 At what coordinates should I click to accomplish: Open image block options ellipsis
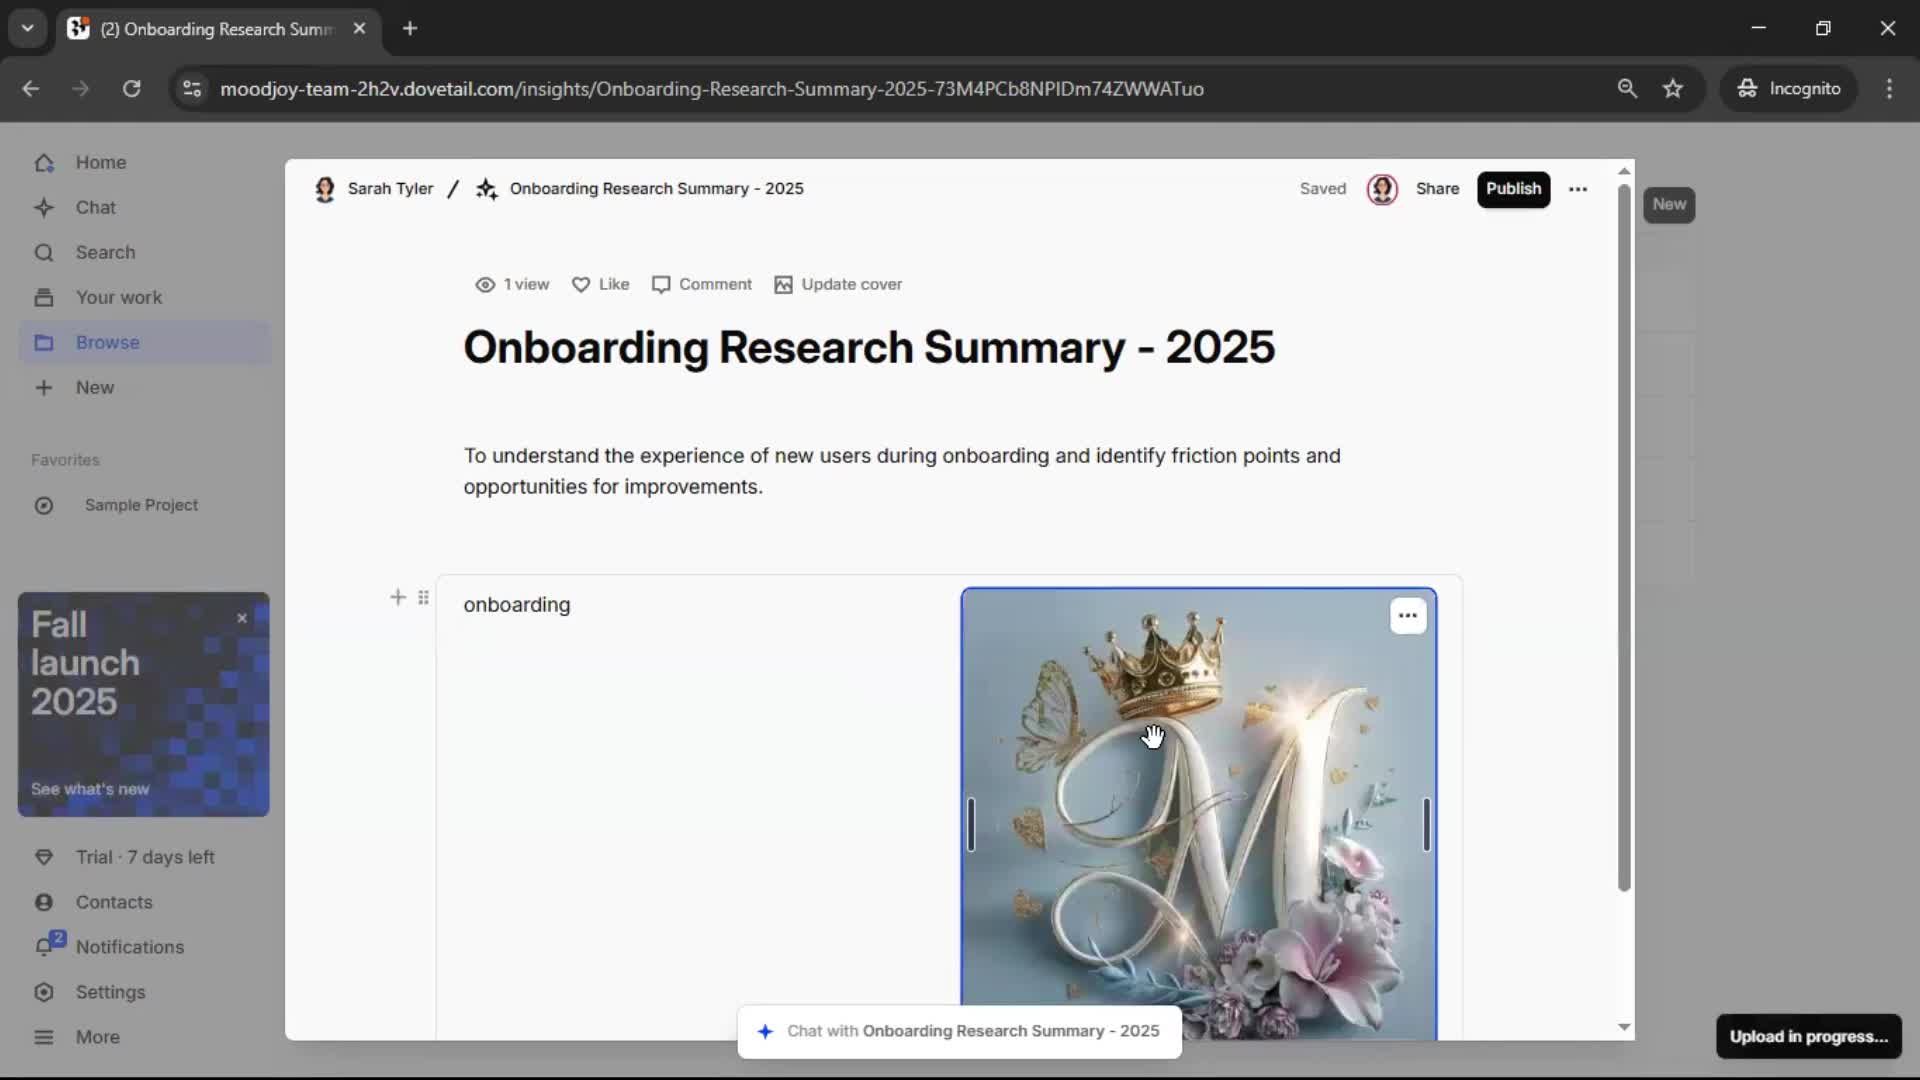(x=1407, y=616)
